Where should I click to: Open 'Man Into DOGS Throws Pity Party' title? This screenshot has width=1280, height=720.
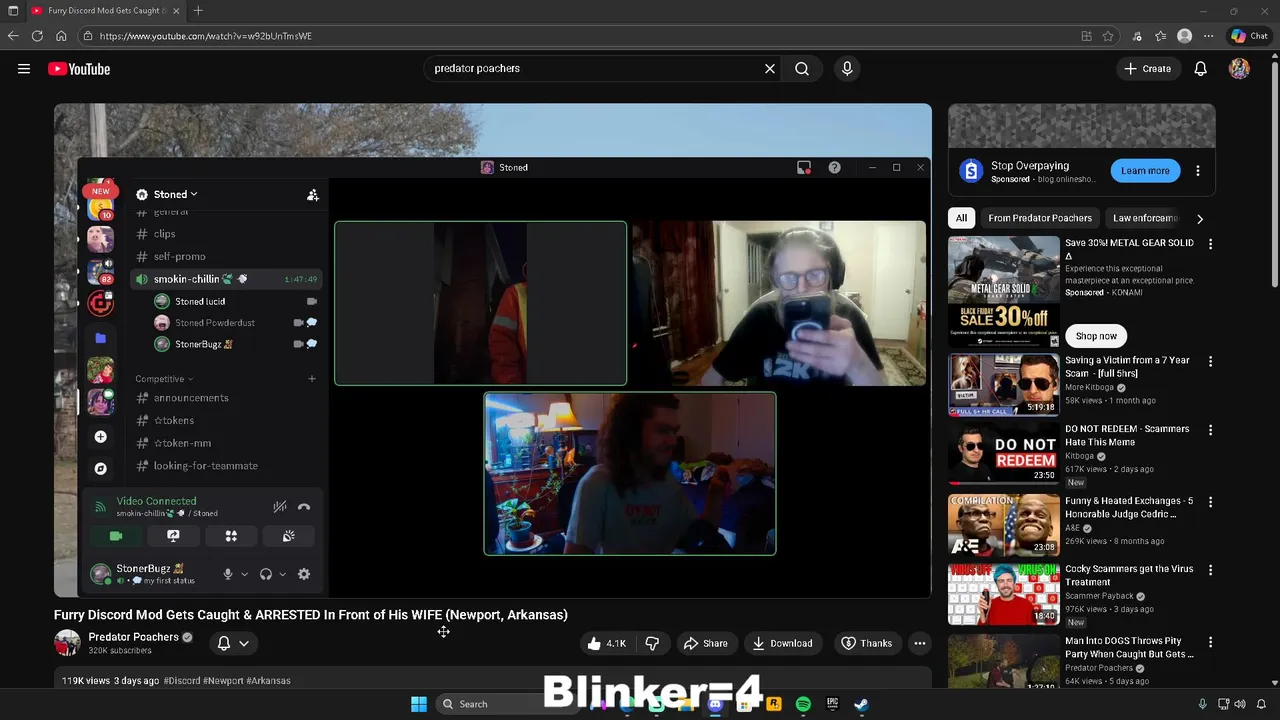tap(1129, 647)
